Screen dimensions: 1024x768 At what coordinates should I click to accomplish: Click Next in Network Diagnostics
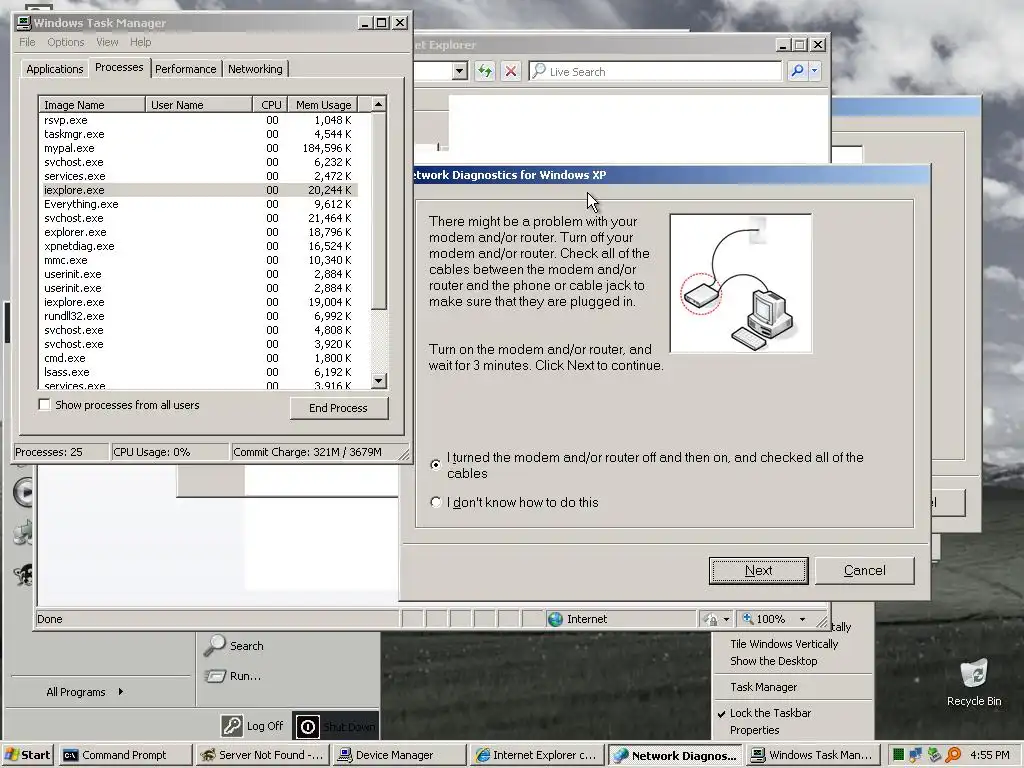[x=758, y=570]
